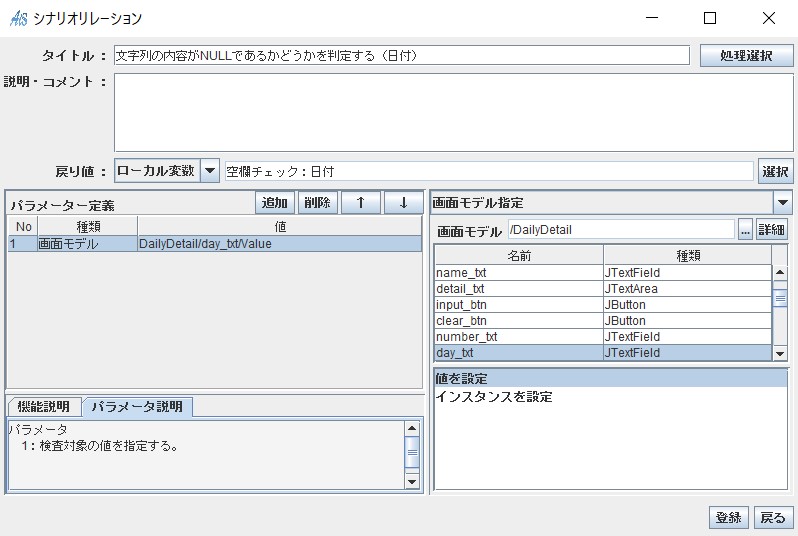Select the パラメータ説明 tab
This screenshot has height=536, width=798.
point(137,407)
